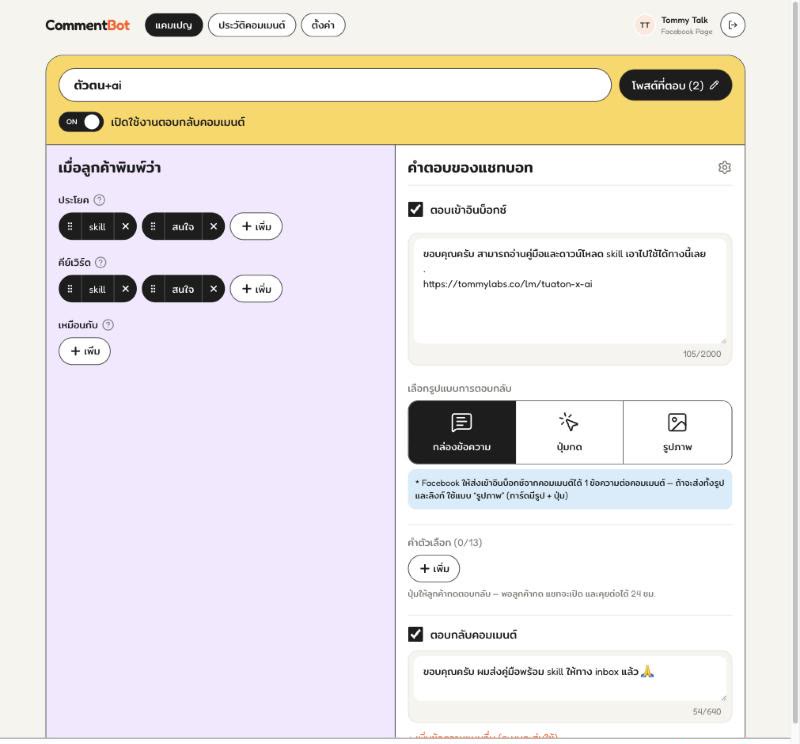Add a new keyword under คีย์เวิร์ด

point(256,289)
